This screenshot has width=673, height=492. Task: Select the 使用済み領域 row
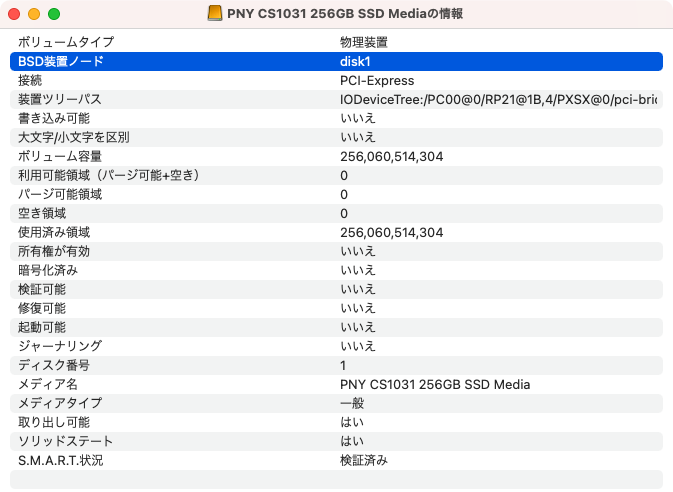pos(336,232)
